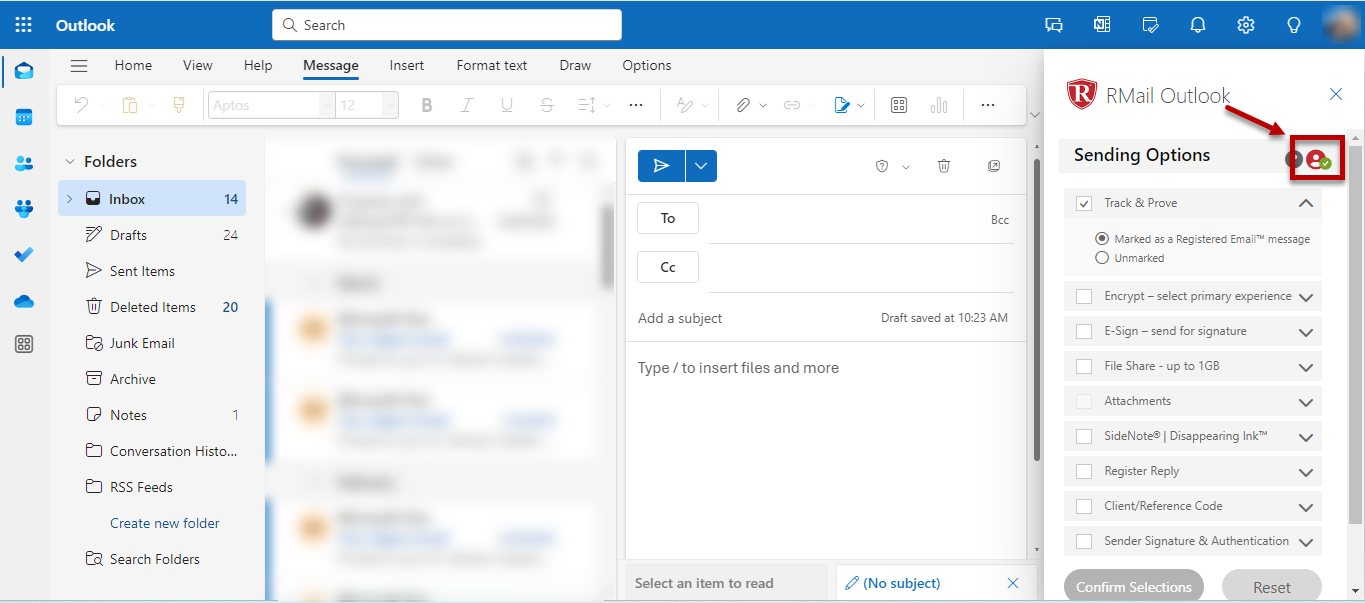Click the Insert link icon in the ribbon
1365x603 pixels.
pyautogui.click(x=792, y=105)
